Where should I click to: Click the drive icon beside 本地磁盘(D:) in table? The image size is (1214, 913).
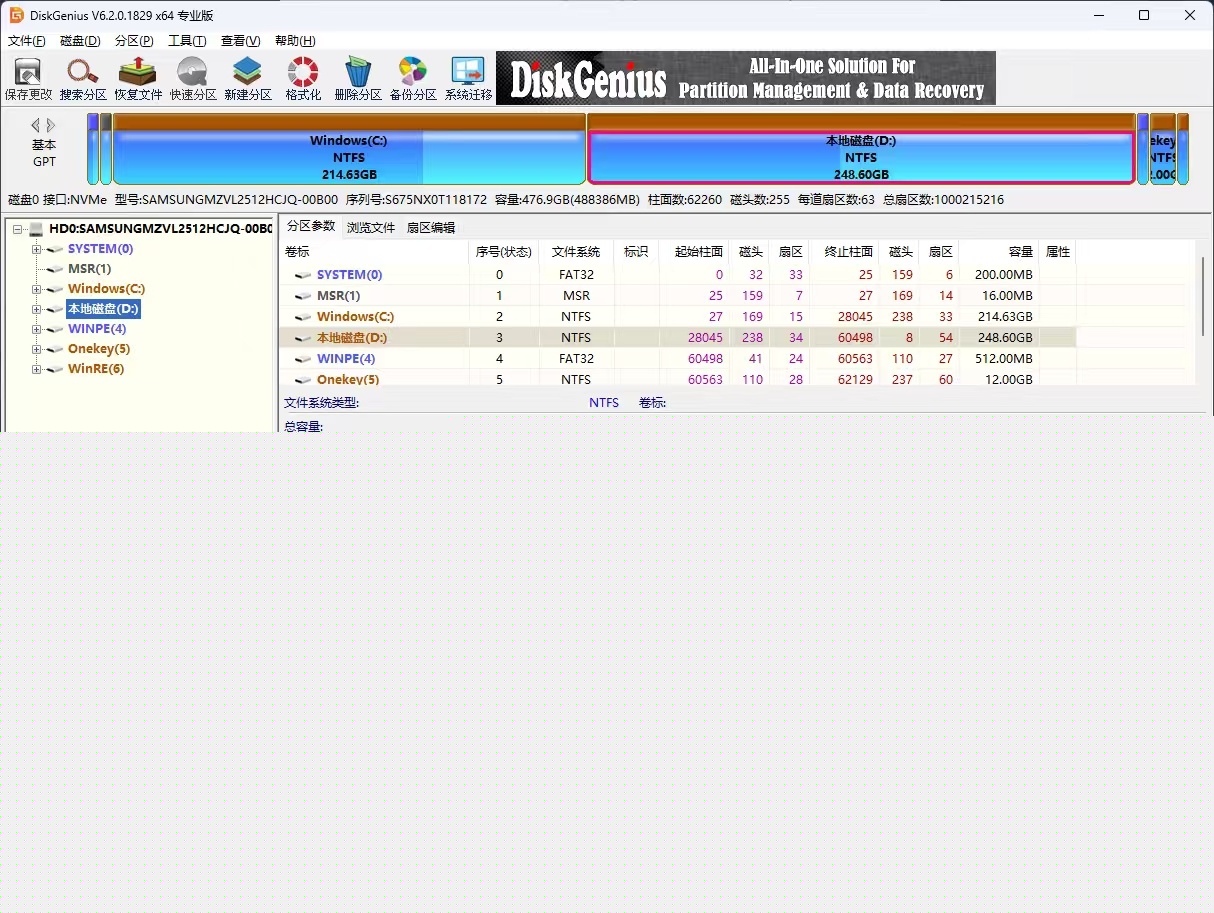coord(303,338)
